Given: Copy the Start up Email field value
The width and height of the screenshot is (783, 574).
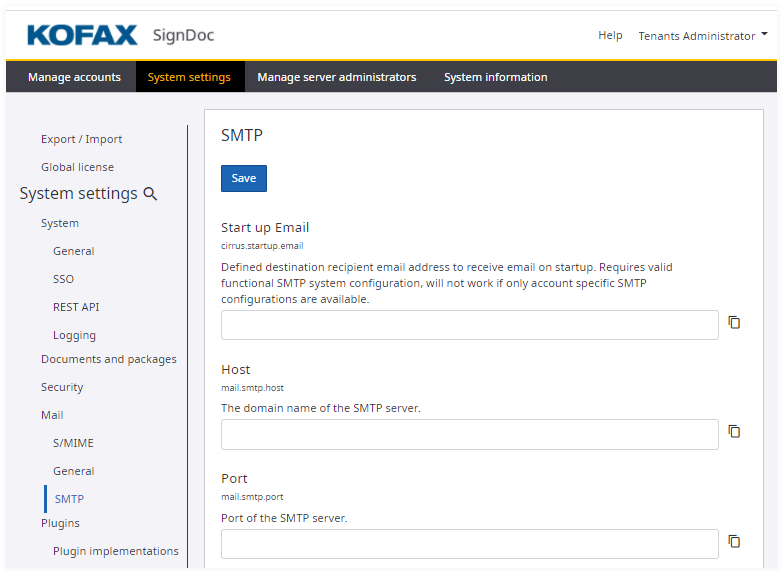Looking at the screenshot, I should click(x=734, y=323).
